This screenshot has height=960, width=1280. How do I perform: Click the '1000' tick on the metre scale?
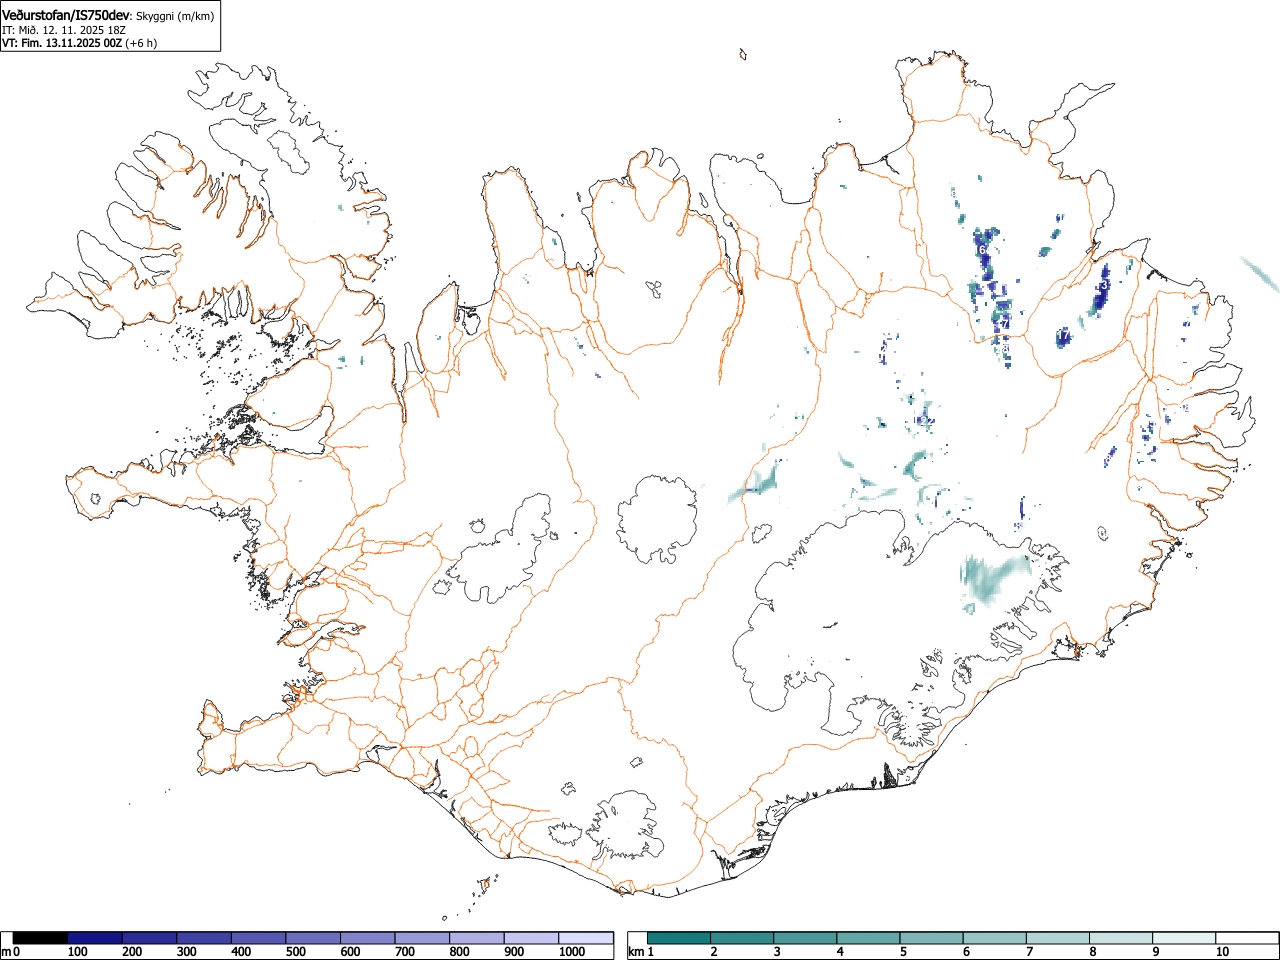(x=571, y=952)
